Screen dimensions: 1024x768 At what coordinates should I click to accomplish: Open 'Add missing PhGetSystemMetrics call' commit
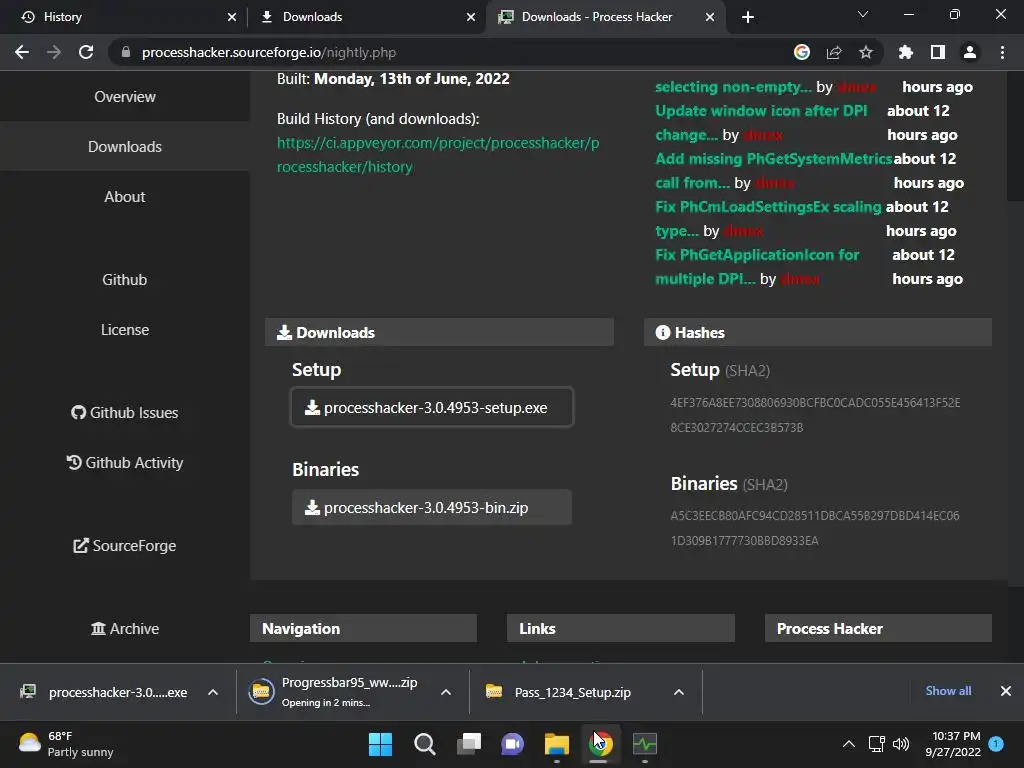(773, 170)
